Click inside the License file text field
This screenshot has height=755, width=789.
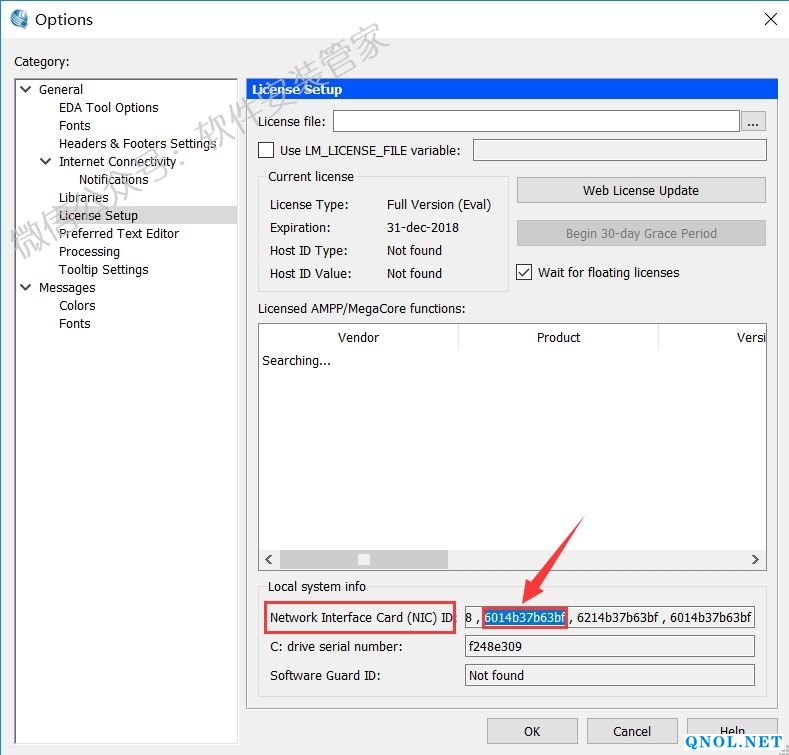[535, 122]
